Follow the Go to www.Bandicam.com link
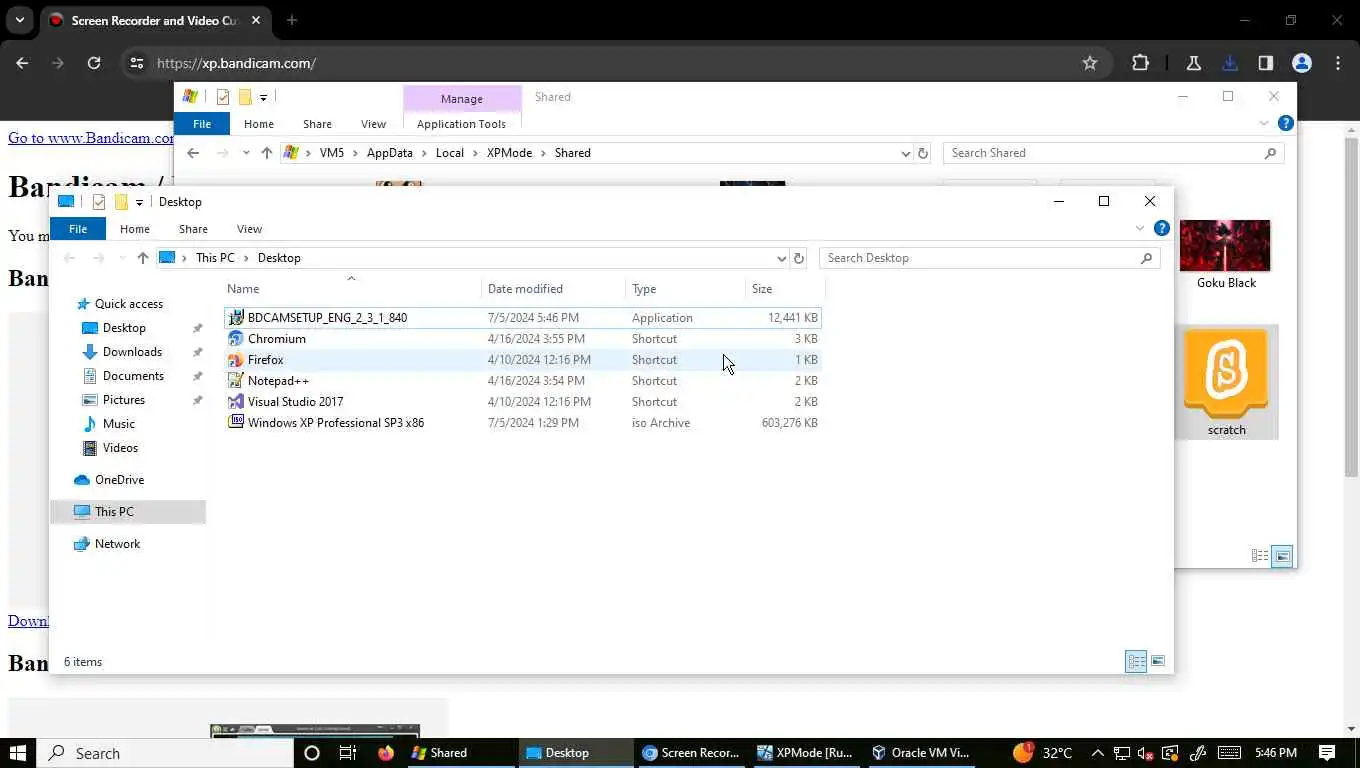The image size is (1360, 768). (x=91, y=138)
